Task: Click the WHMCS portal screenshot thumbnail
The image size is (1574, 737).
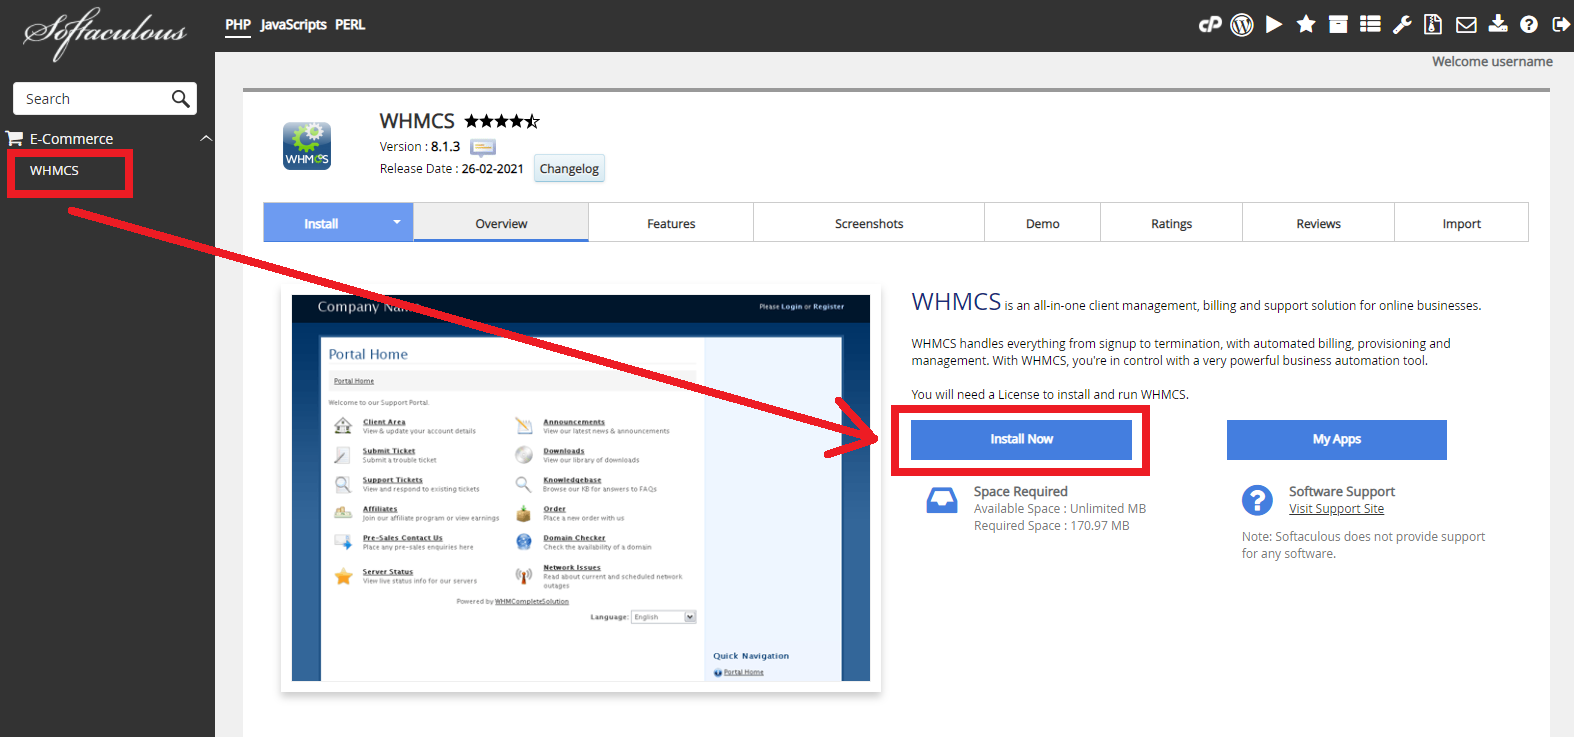Action: pyautogui.click(x=581, y=488)
